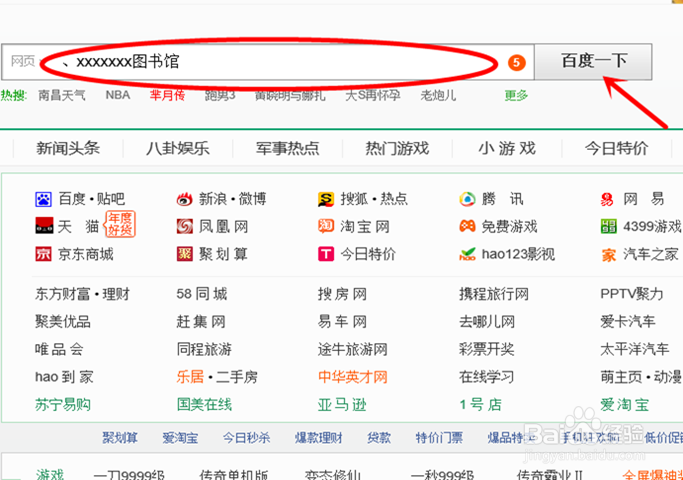This screenshot has width=683, height=480.
Task: Click the 4399 games green icon
Action: (x=609, y=226)
